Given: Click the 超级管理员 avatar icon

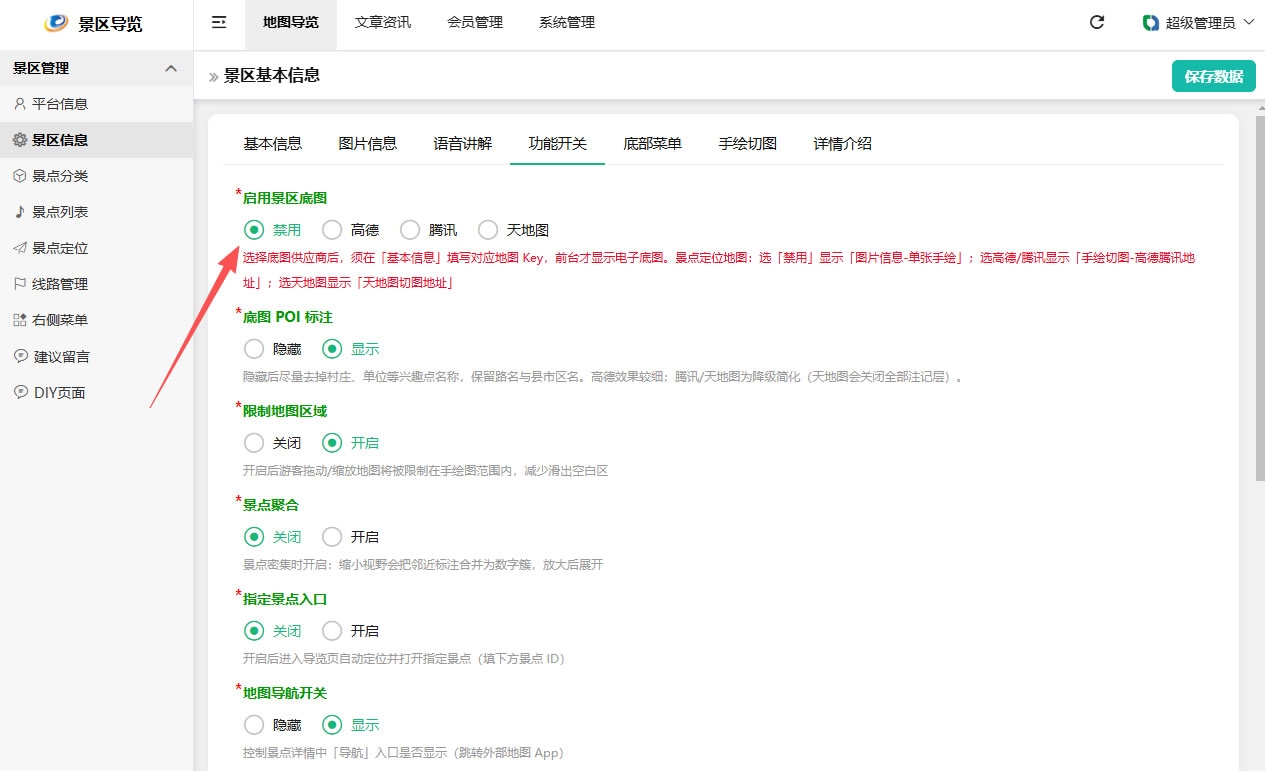Looking at the screenshot, I should pyautogui.click(x=1151, y=22).
